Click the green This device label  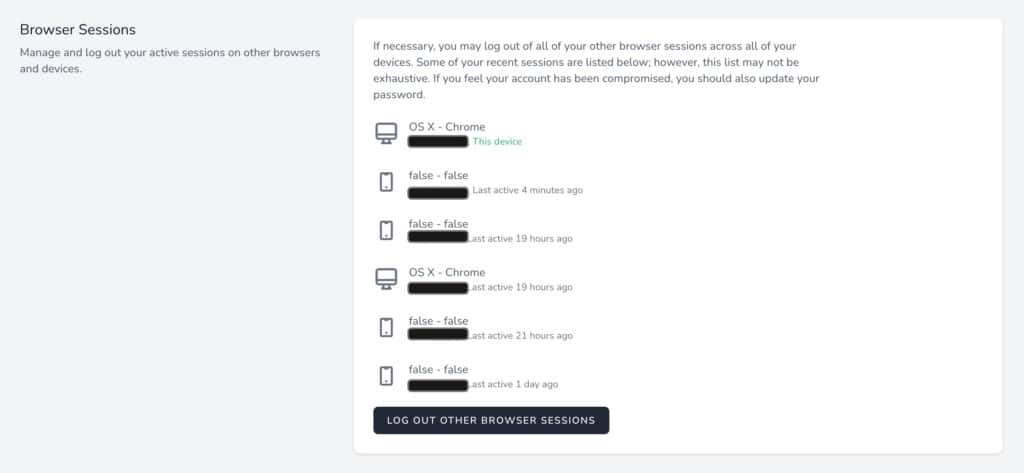tap(497, 141)
